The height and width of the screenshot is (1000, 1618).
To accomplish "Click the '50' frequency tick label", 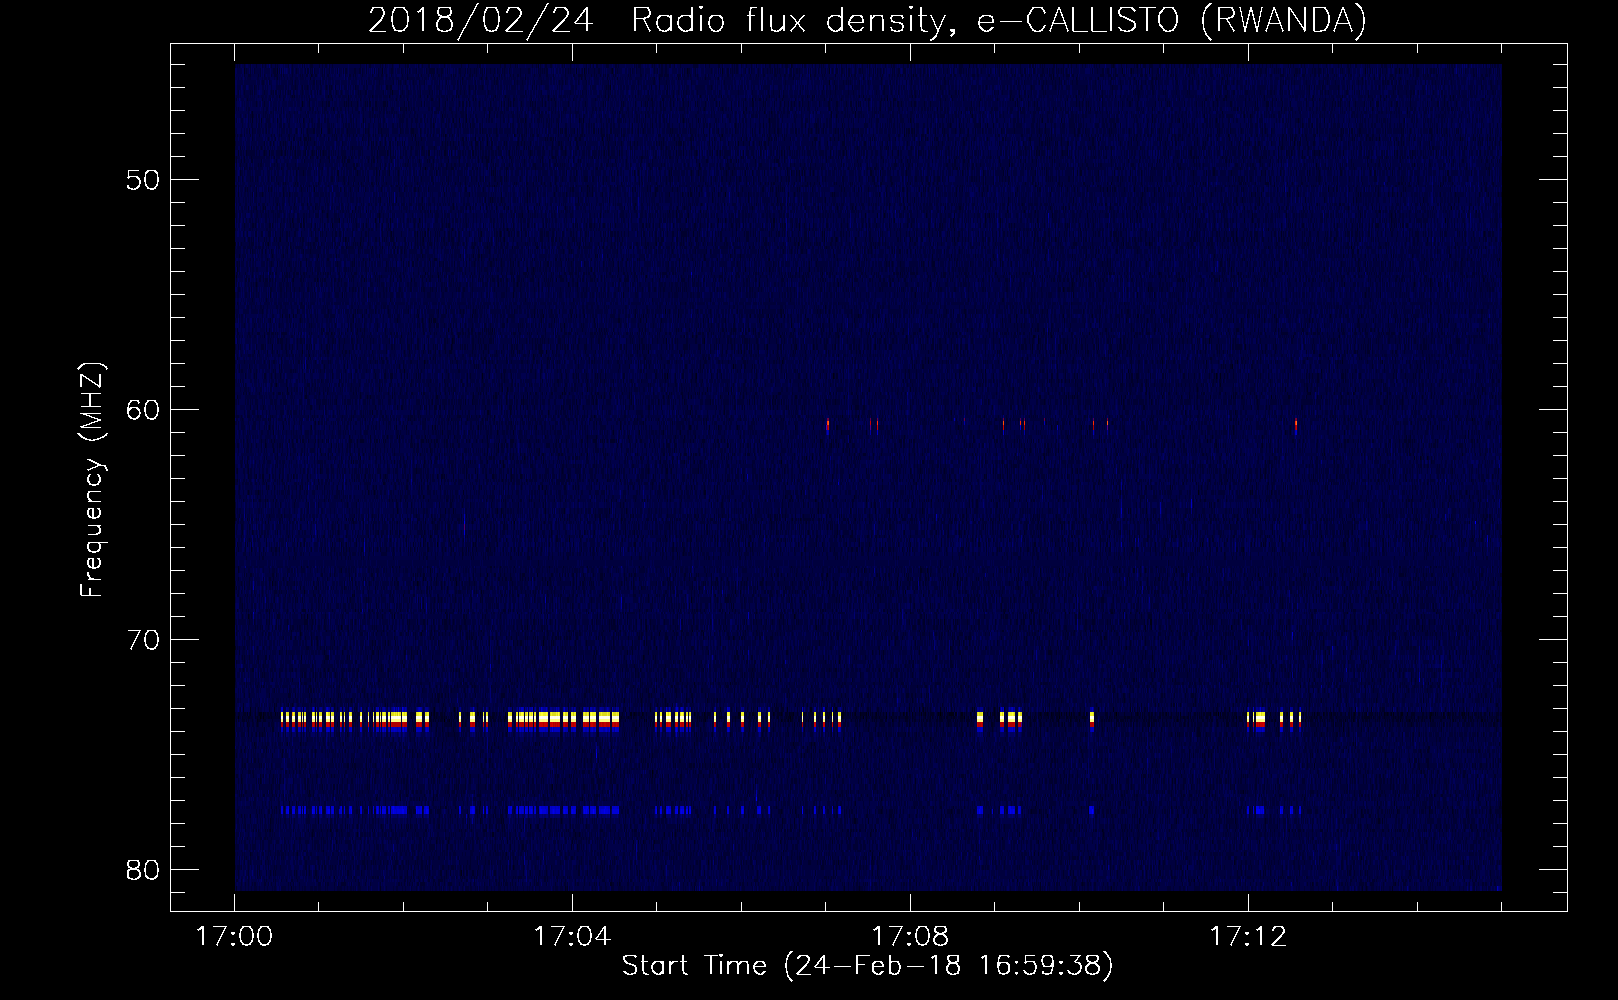I will [143, 180].
